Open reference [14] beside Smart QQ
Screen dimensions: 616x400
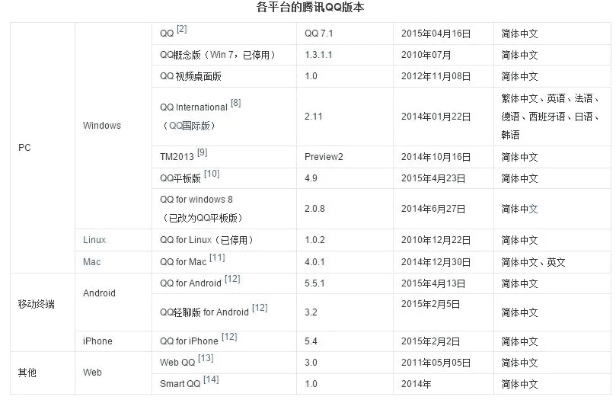tap(211, 380)
